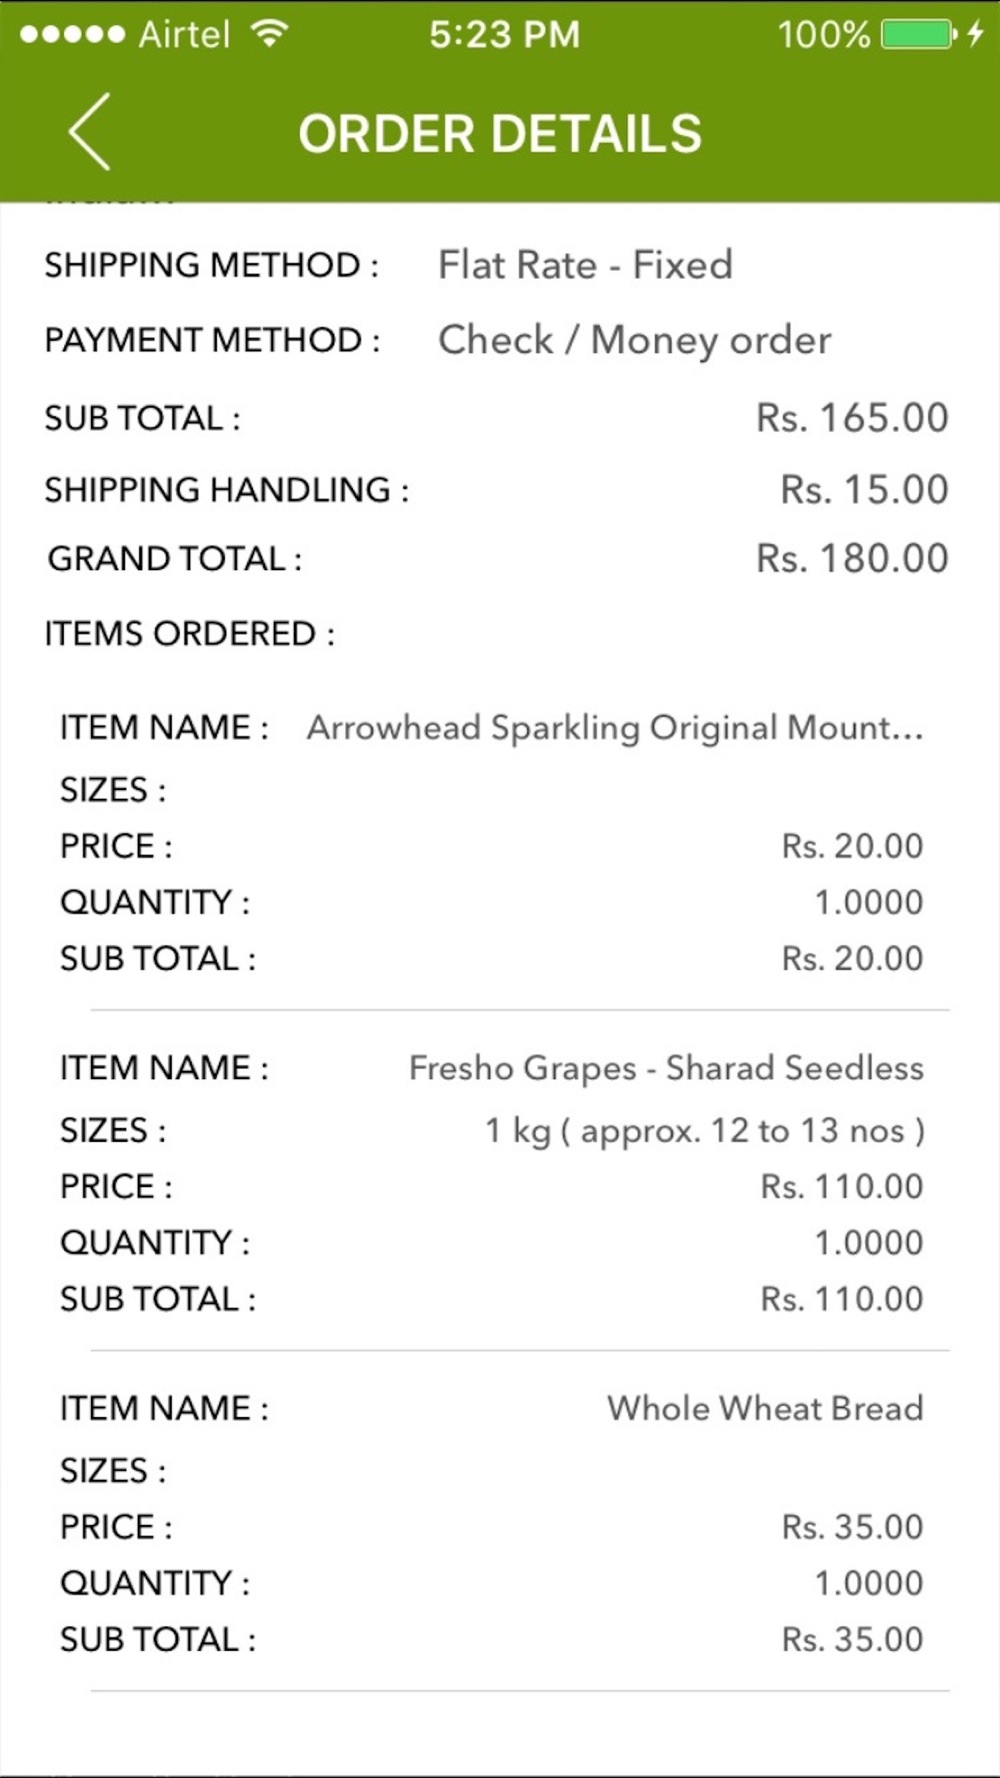Tap the 5:23 PM clock in status bar
Image resolution: width=1000 pixels, height=1778 pixels.
pos(504,35)
